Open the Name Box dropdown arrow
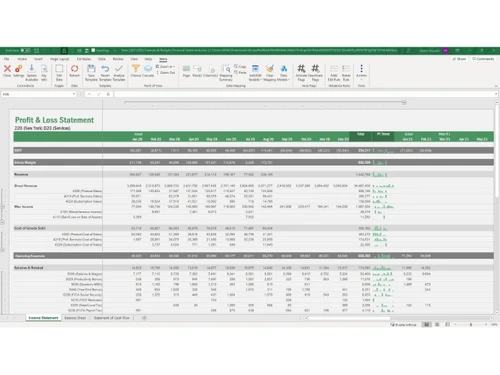500x375 pixels. coord(74,94)
